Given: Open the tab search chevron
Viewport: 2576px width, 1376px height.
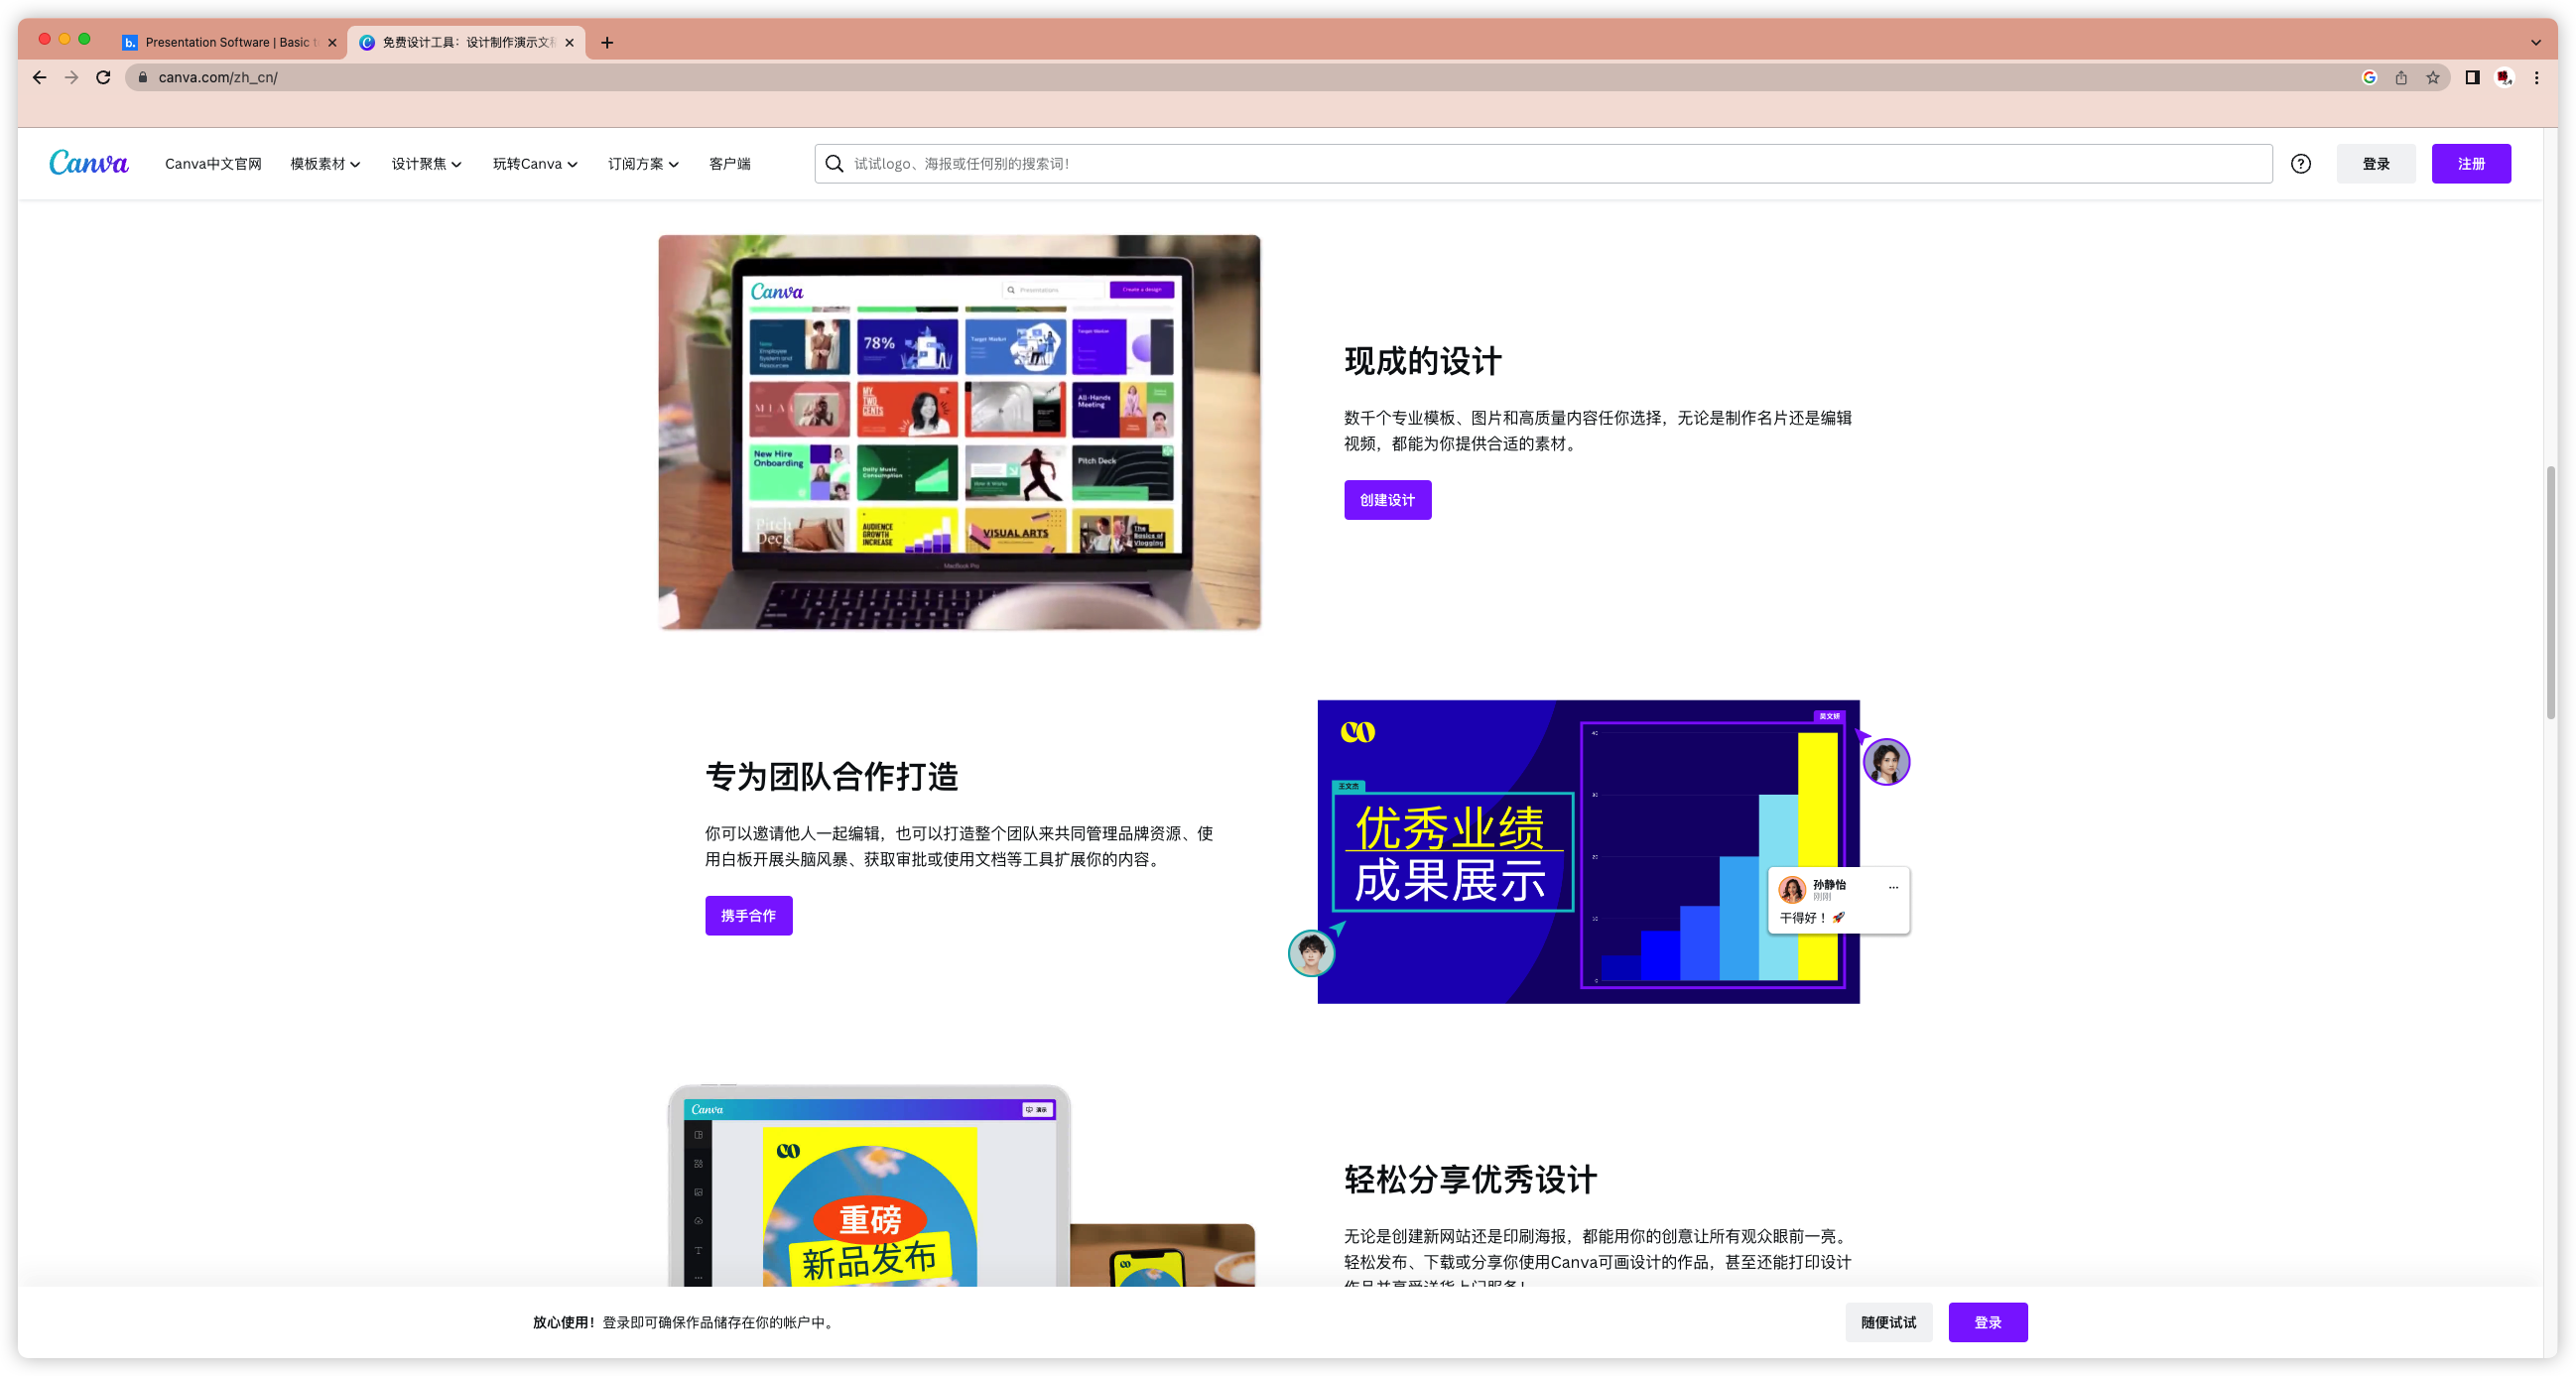Looking at the screenshot, I should click(2535, 42).
